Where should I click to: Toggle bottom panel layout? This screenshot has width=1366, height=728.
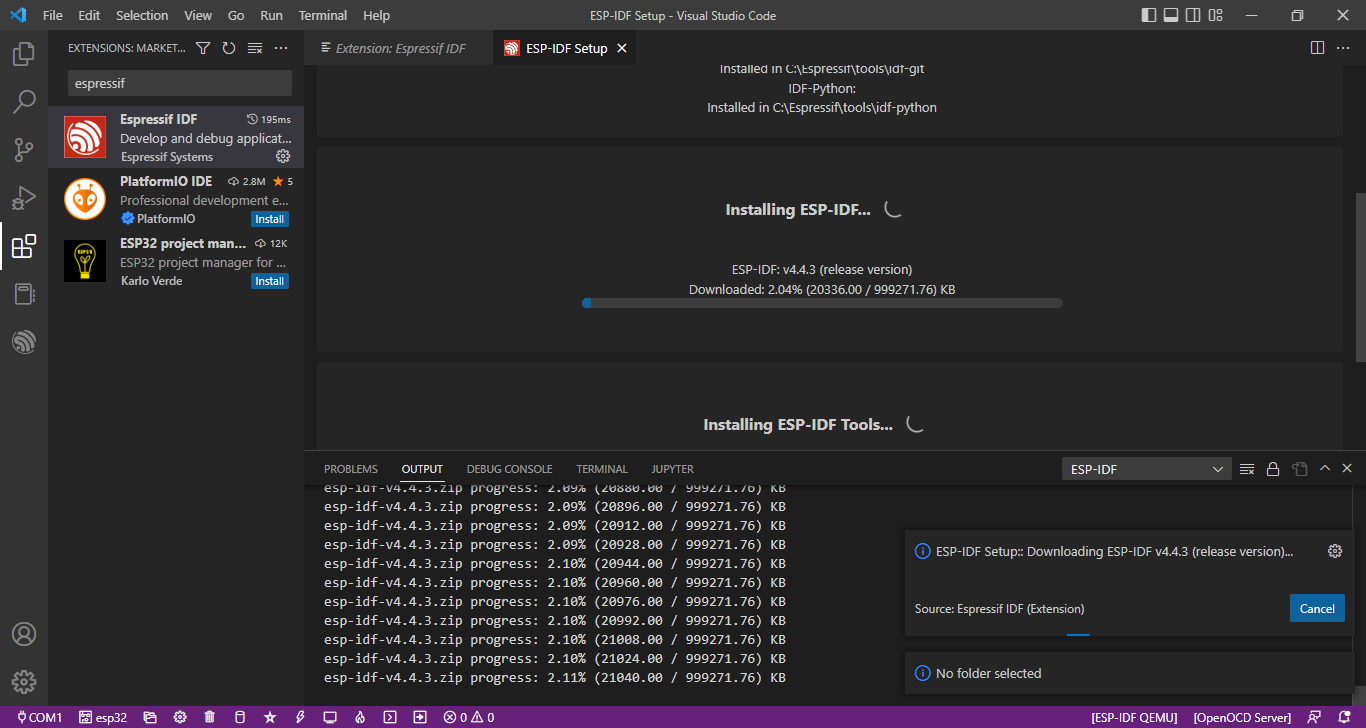(x=1171, y=16)
